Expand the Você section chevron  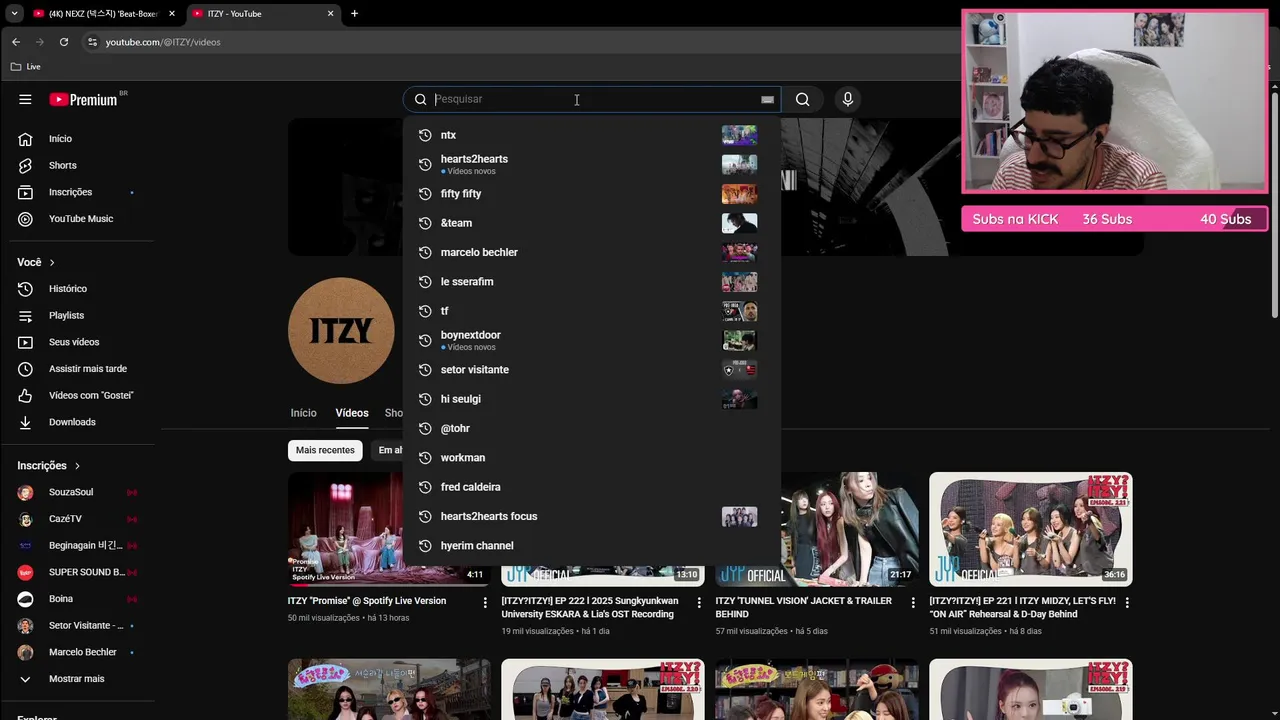pos(52,262)
